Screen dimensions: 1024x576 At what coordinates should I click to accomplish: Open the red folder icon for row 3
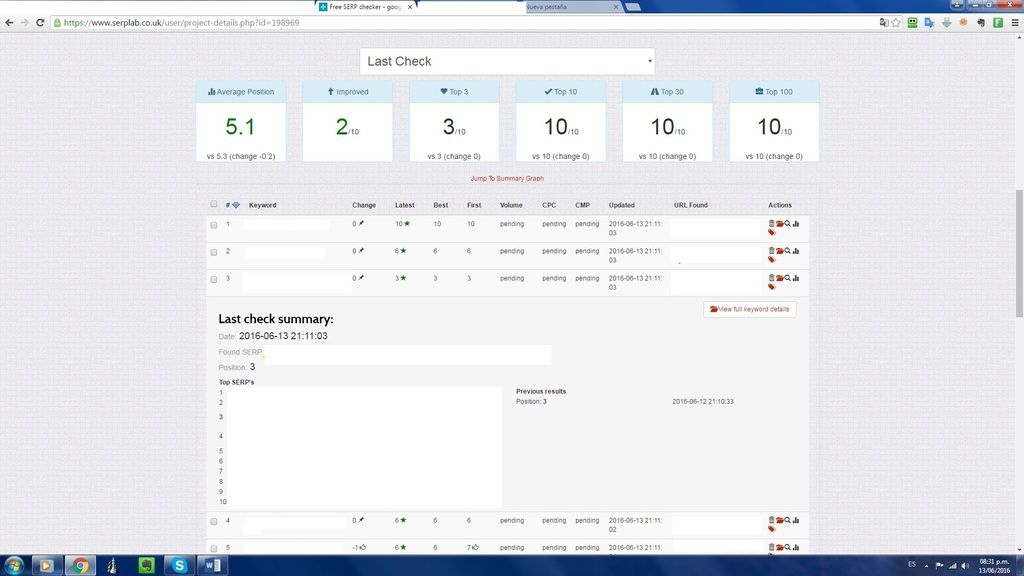coord(779,279)
